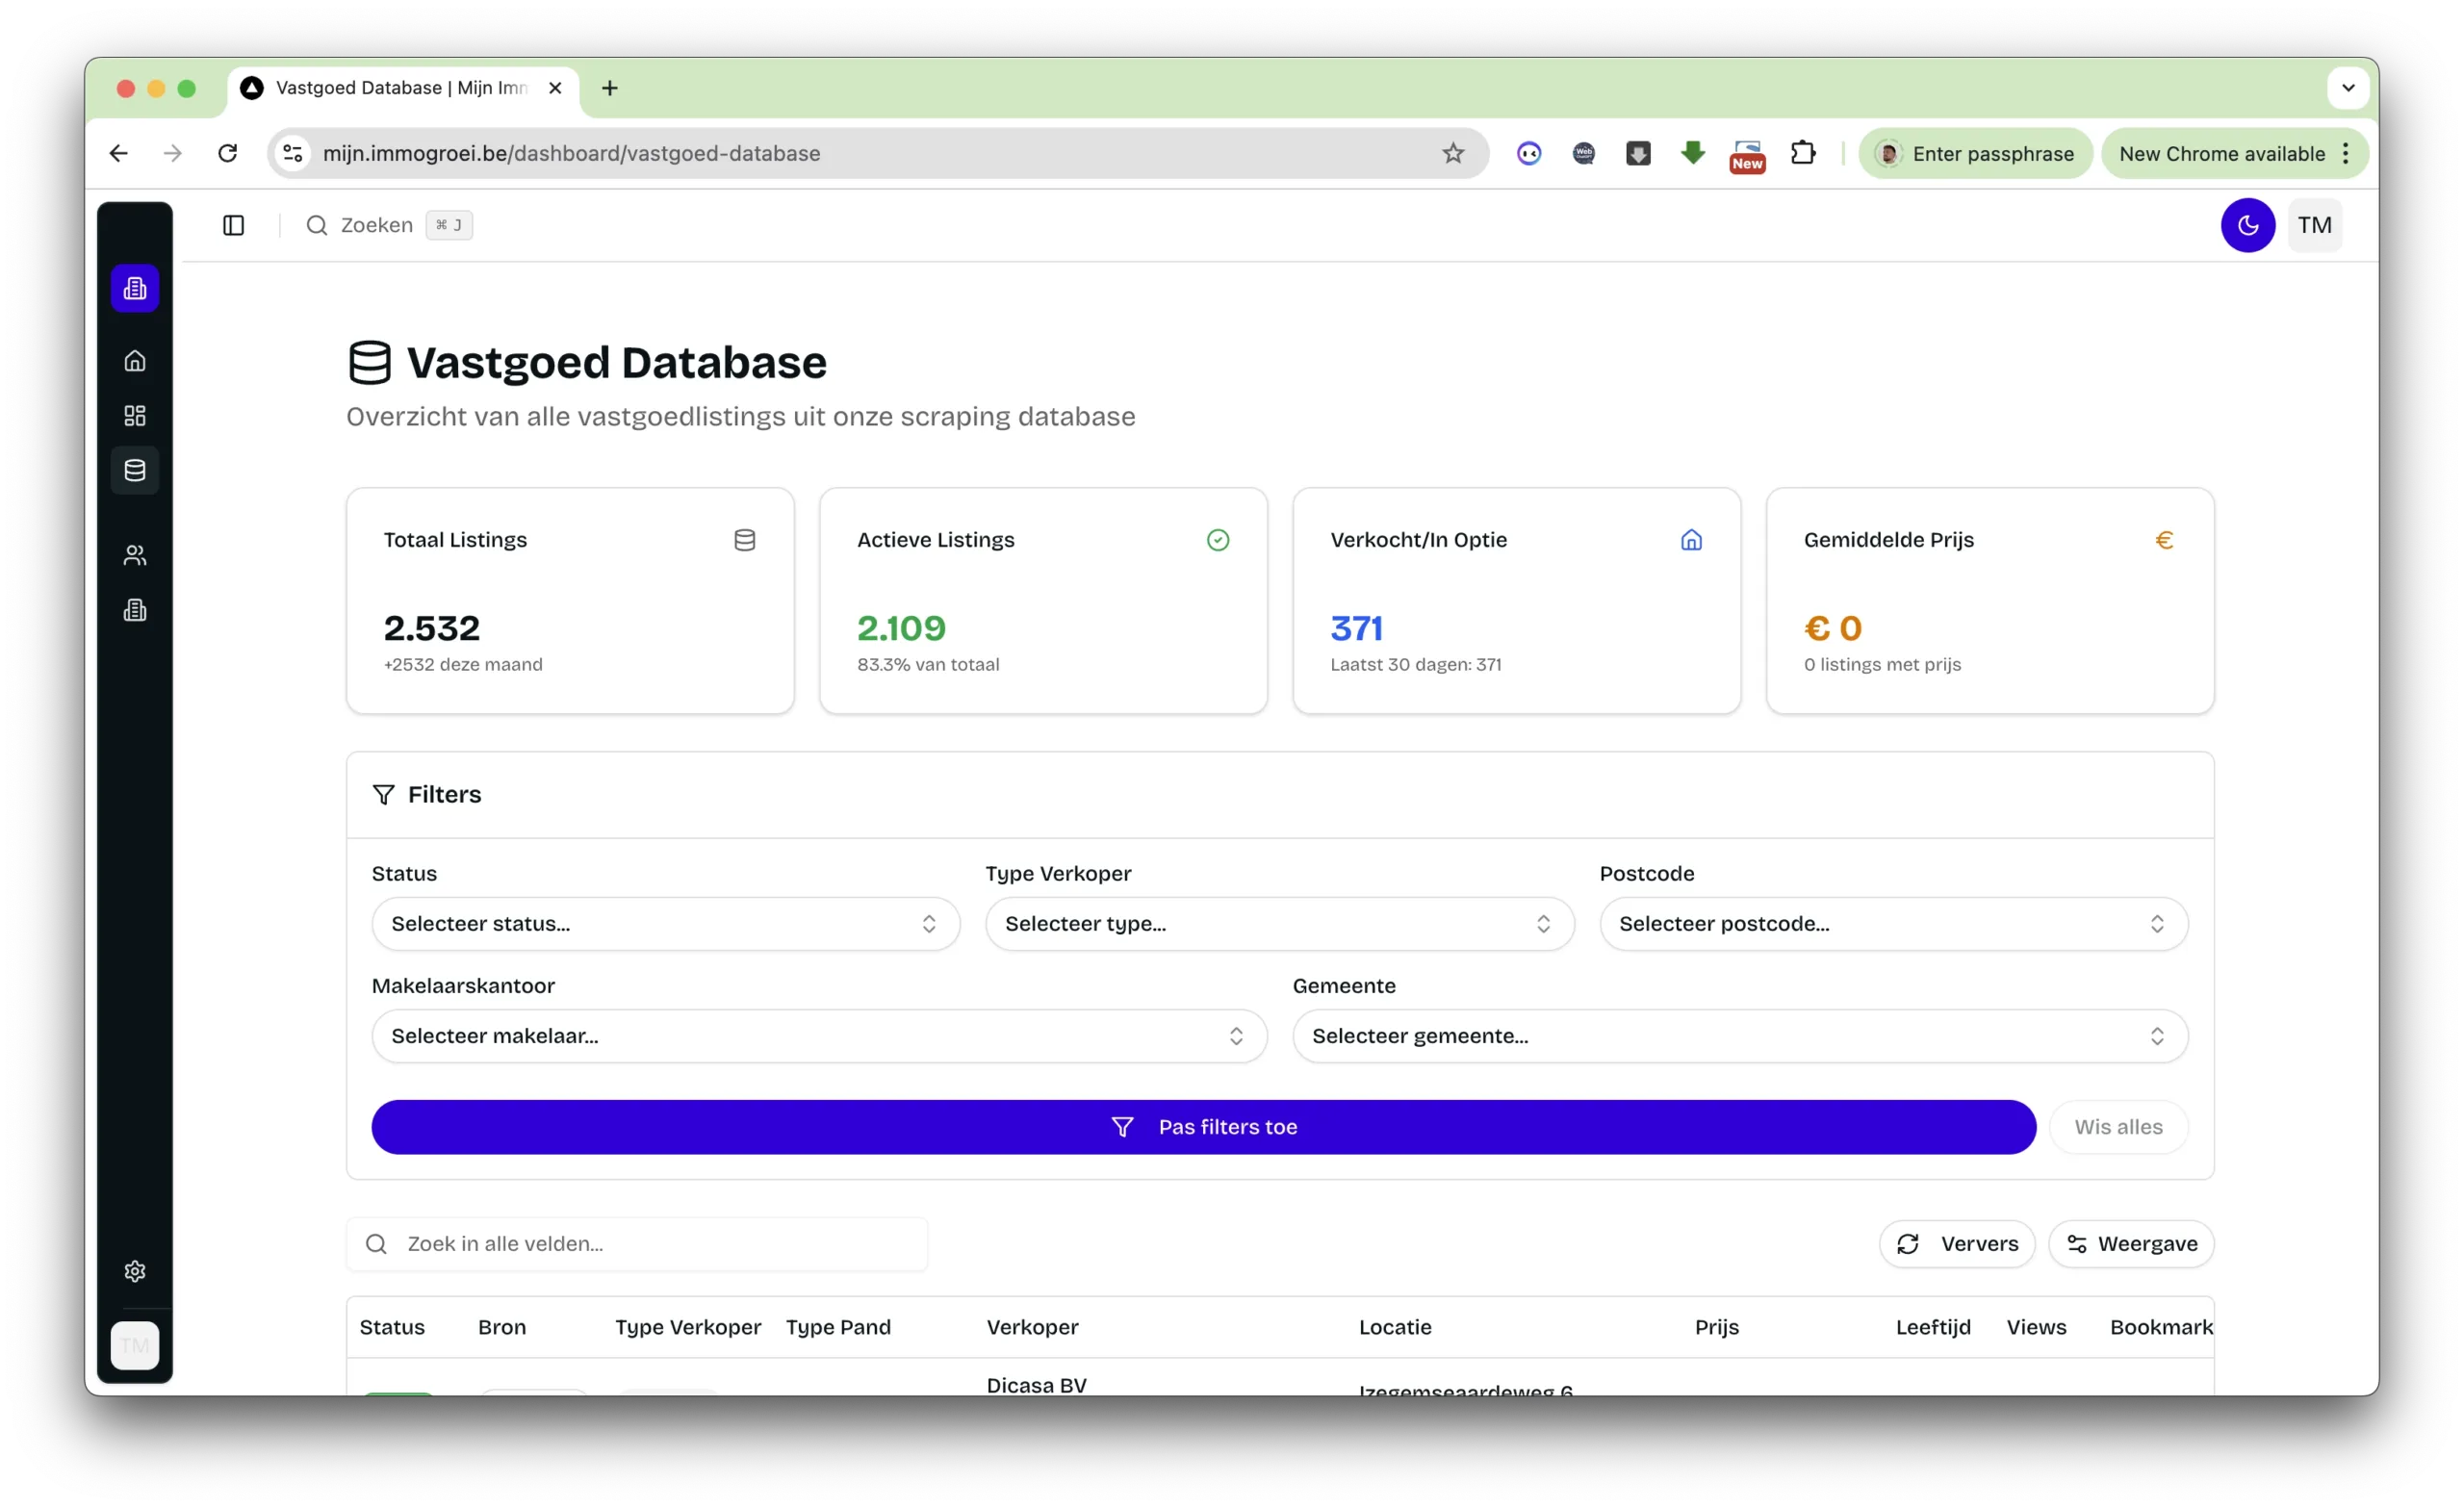Bookmark this page with star icon
This screenshot has width=2464, height=1508.
(x=1453, y=153)
